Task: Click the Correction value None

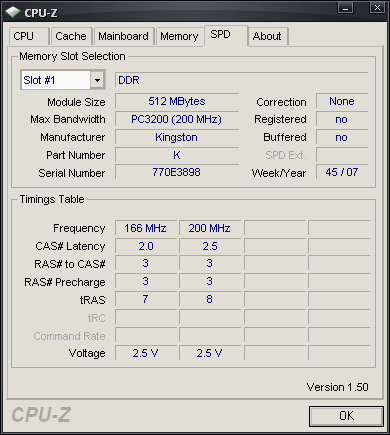Action: coord(342,101)
